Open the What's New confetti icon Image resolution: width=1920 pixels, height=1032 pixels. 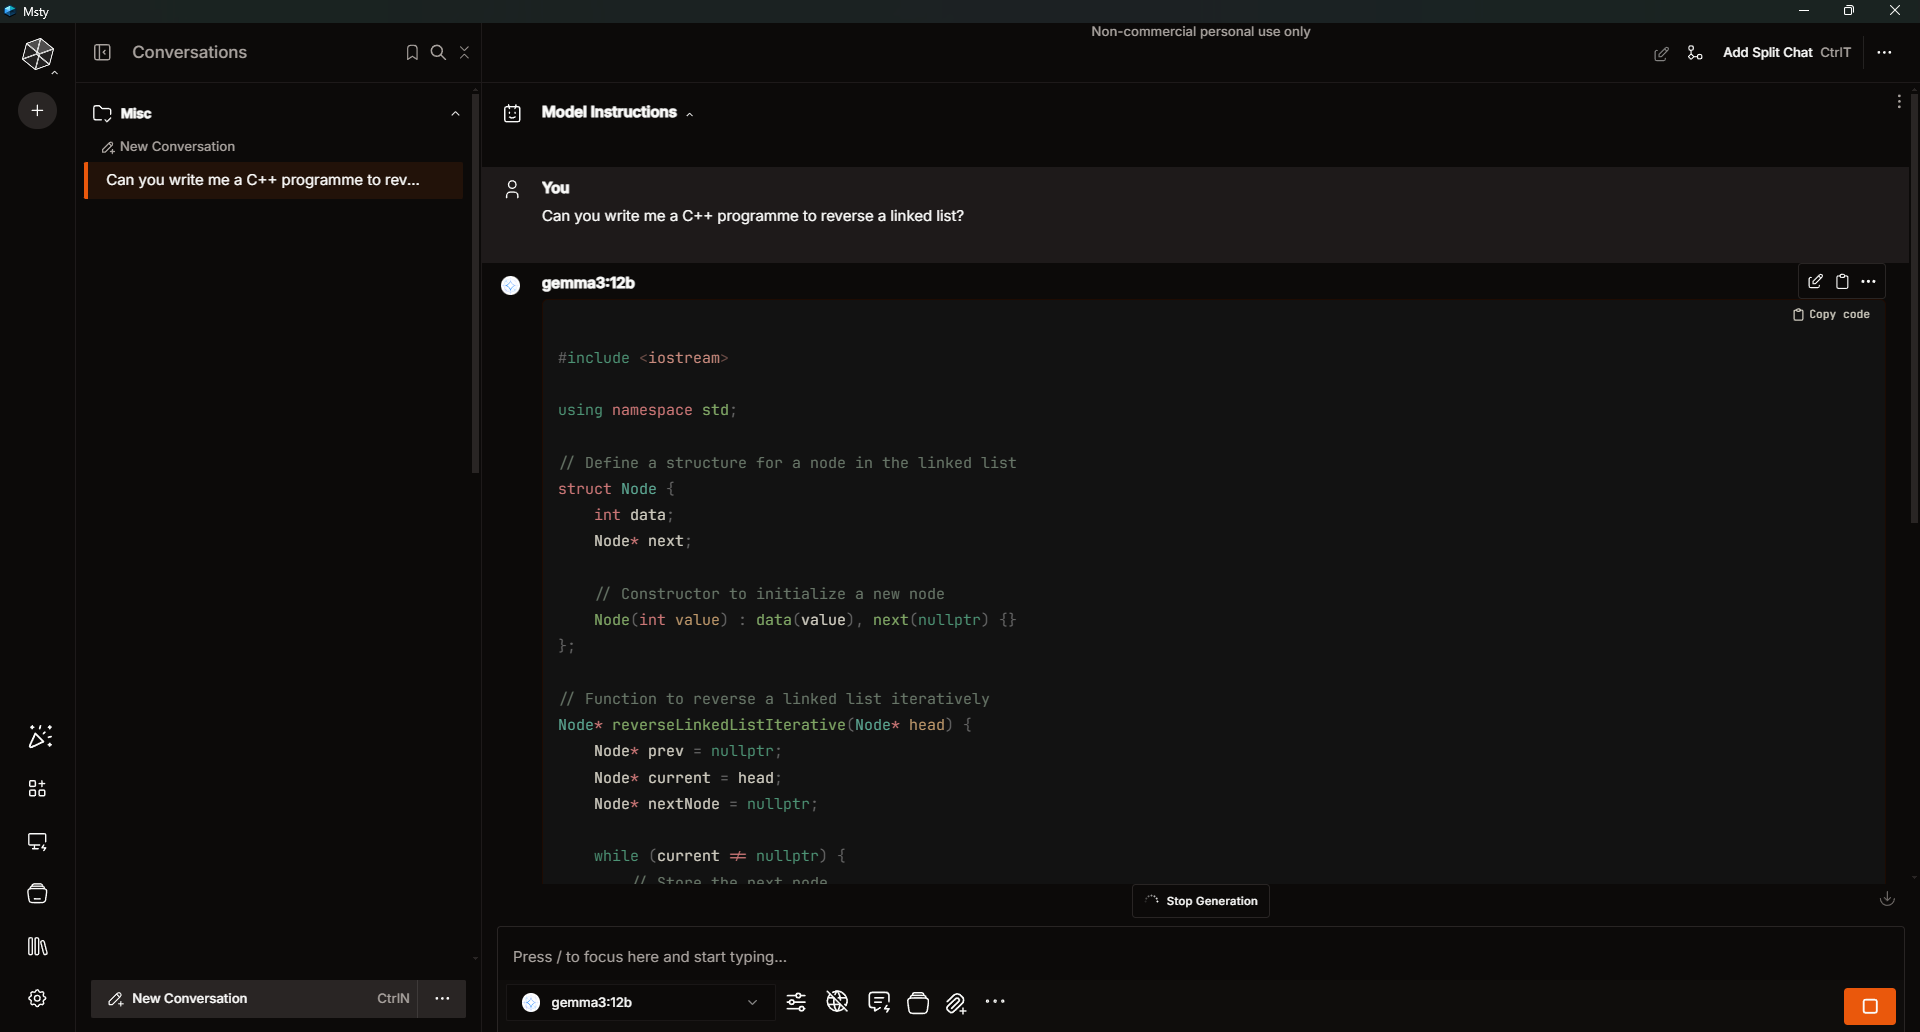(40, 737)
